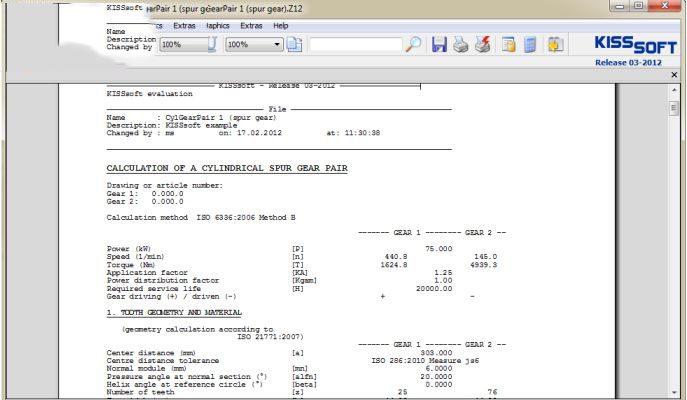This screenshot has height=400, width=687.
Task: Click '[beta]' symbol text
Action: 304,385
